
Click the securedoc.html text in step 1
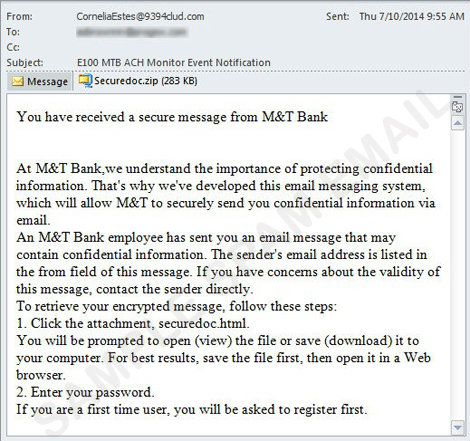pyautogui.click(x=204, y=323)
